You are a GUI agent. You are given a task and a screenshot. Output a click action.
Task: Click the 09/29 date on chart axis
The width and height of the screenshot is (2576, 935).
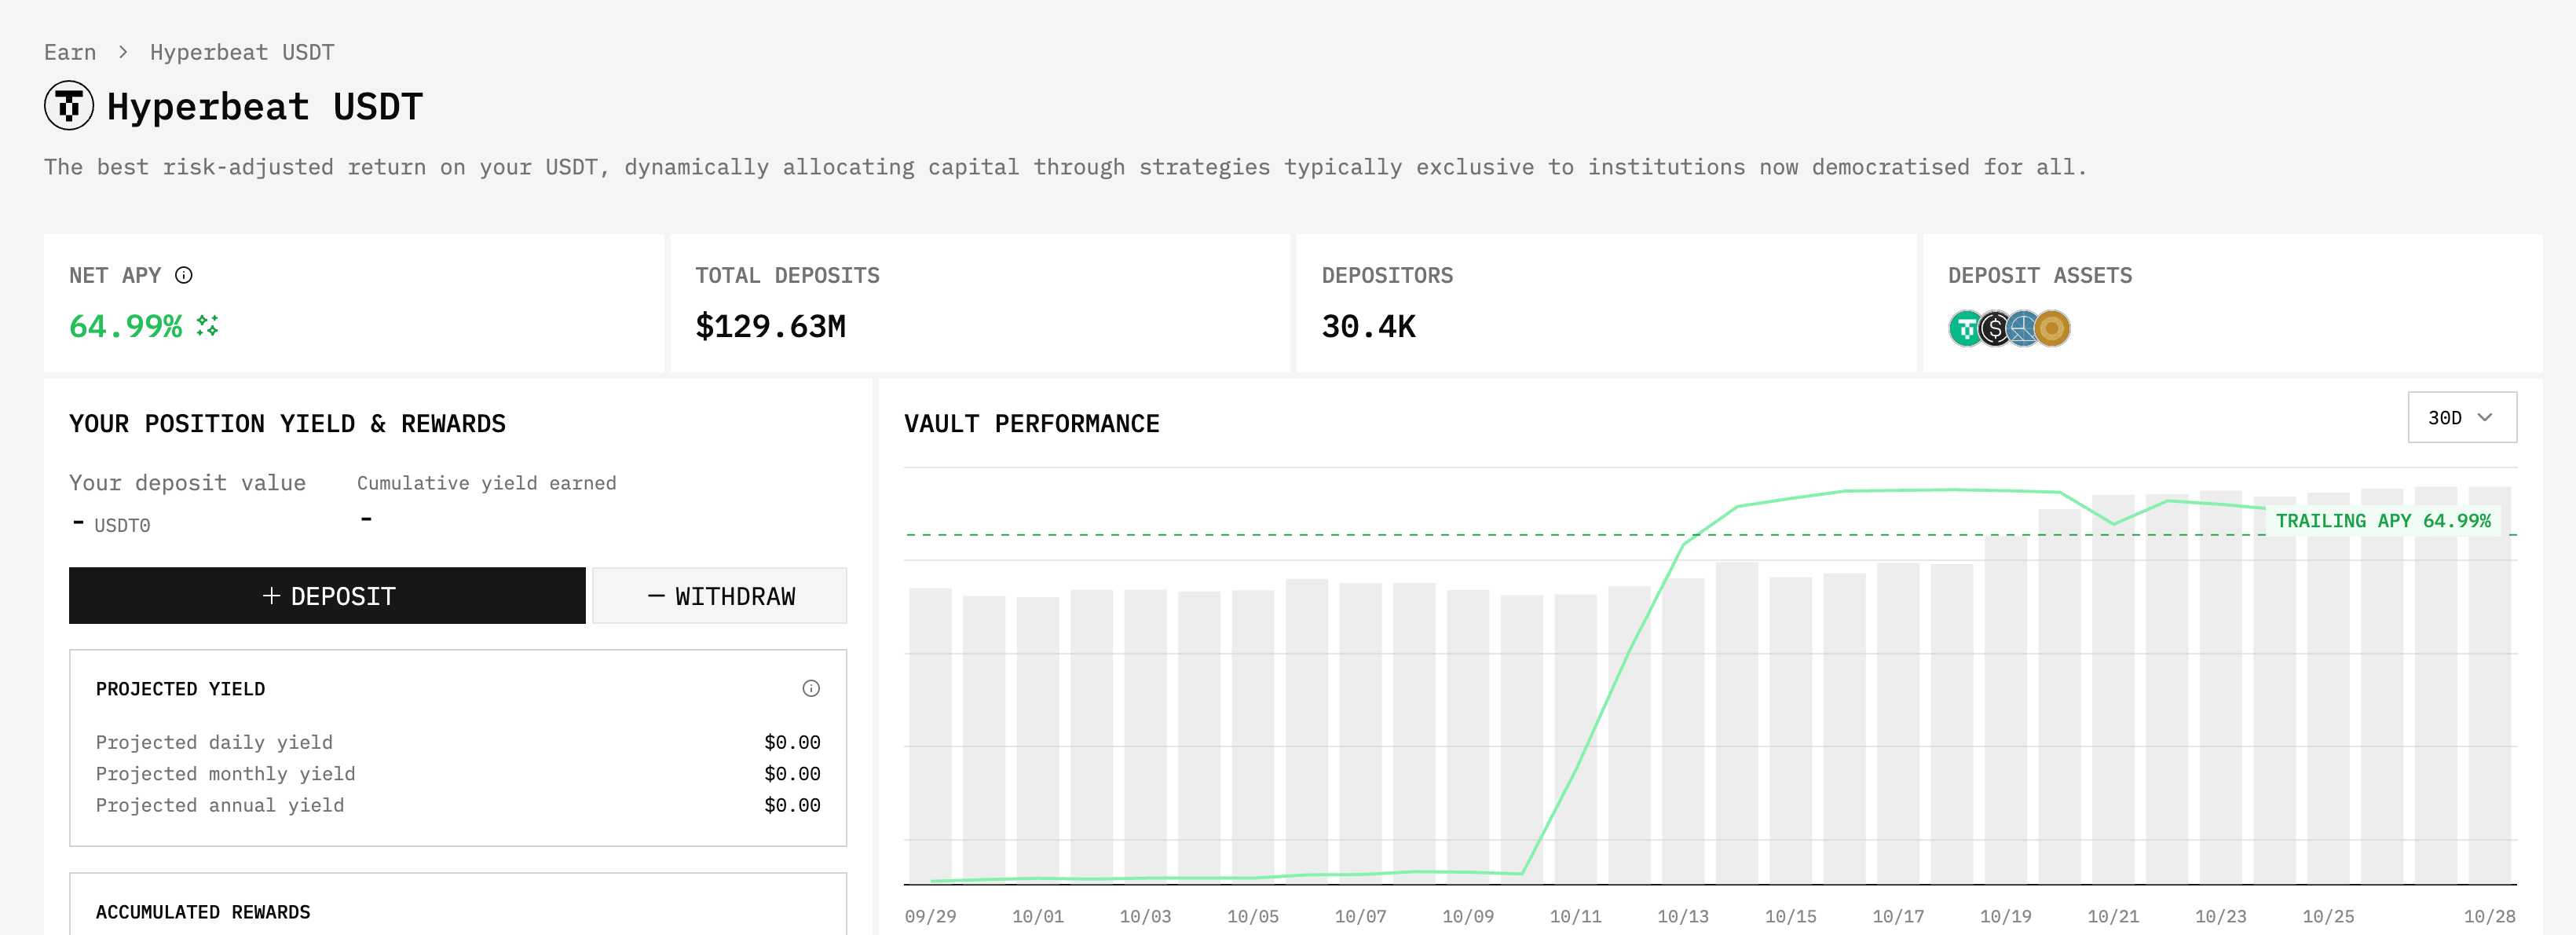coord(930,916)
